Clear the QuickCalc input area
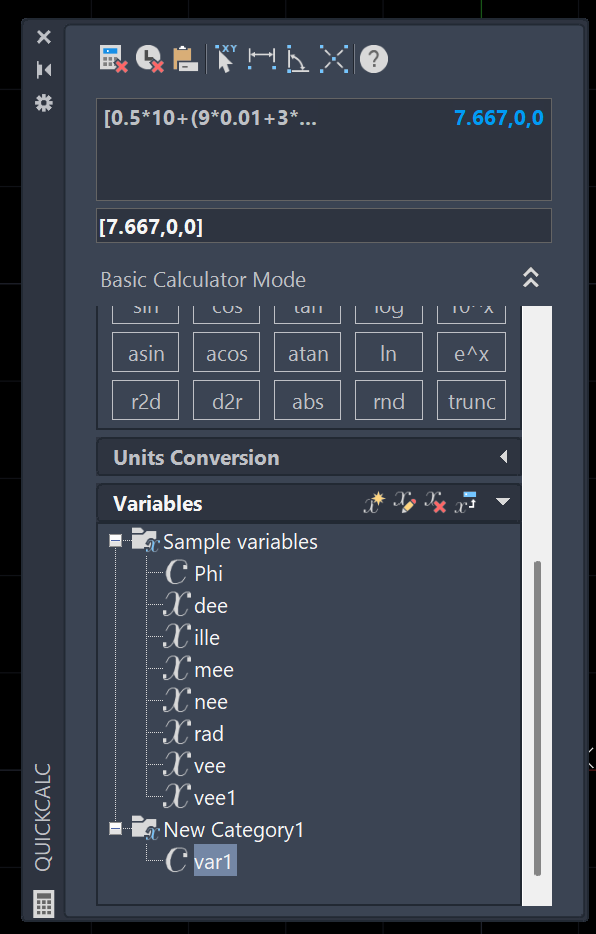 coord(111,59)
